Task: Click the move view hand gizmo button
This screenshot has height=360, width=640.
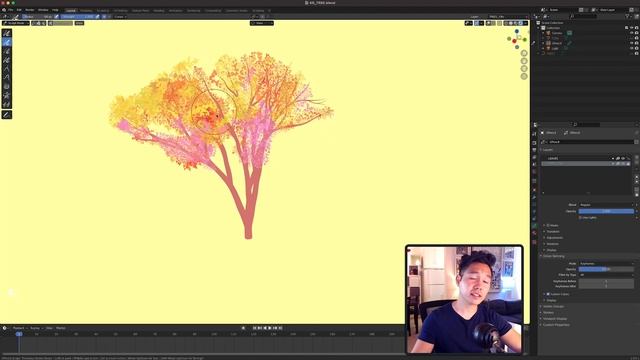Action: [x=524, y=61]
